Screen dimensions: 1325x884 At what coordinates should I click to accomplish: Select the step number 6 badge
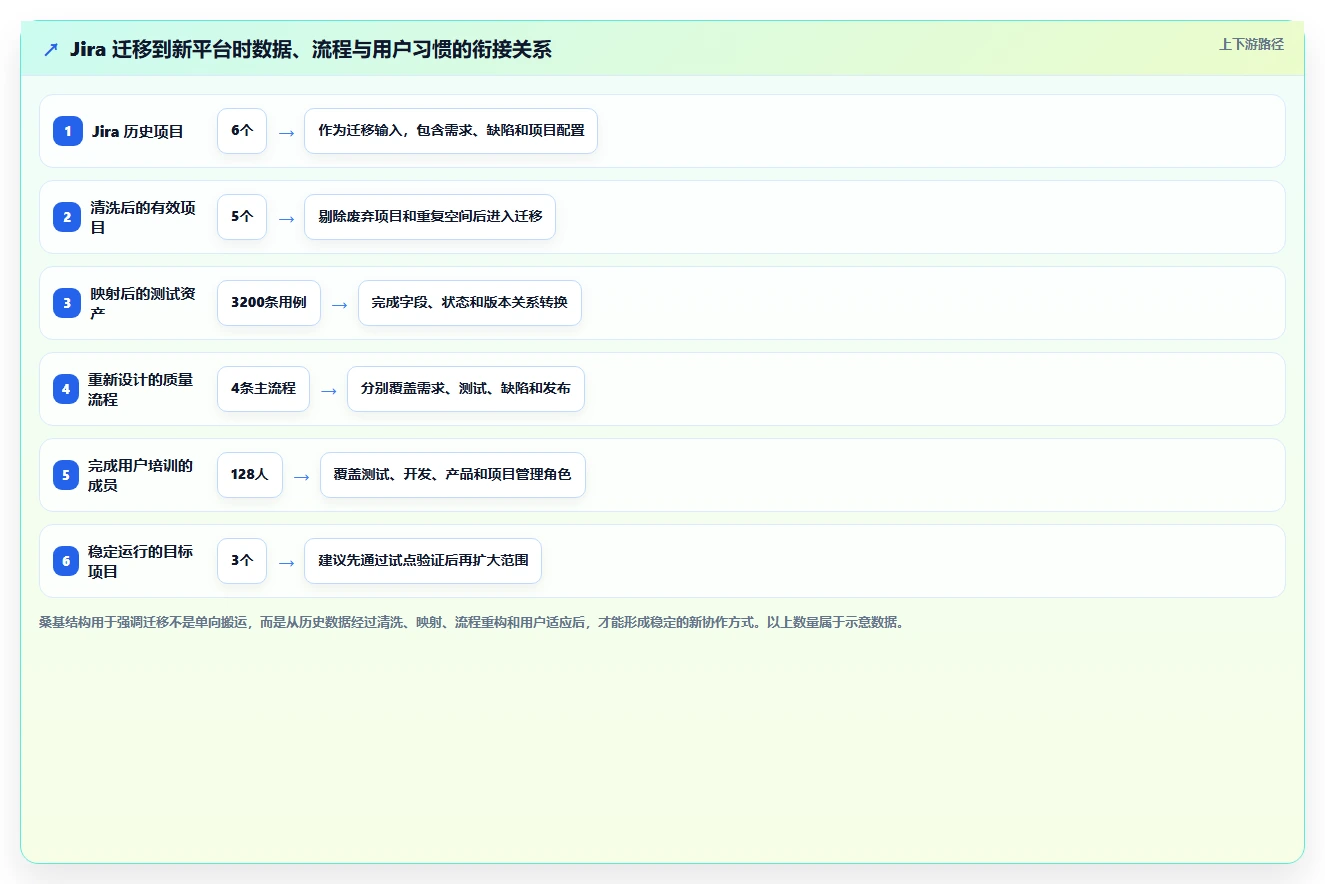(x=66, y=561)
